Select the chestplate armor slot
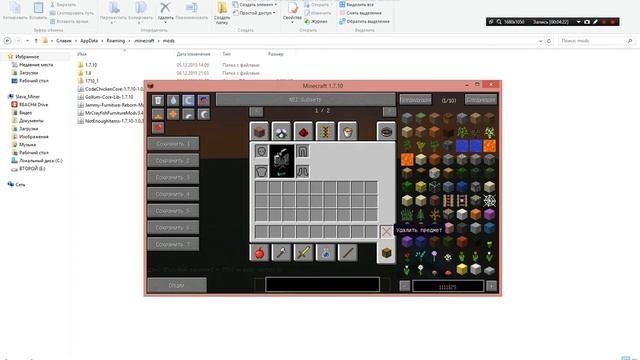Image resolution: width=640 pixels, height=360 pixels. coord(261,171)
